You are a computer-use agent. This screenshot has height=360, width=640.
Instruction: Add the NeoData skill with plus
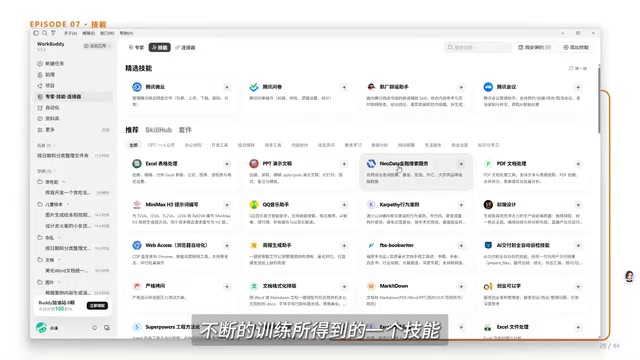coord(461,164)
